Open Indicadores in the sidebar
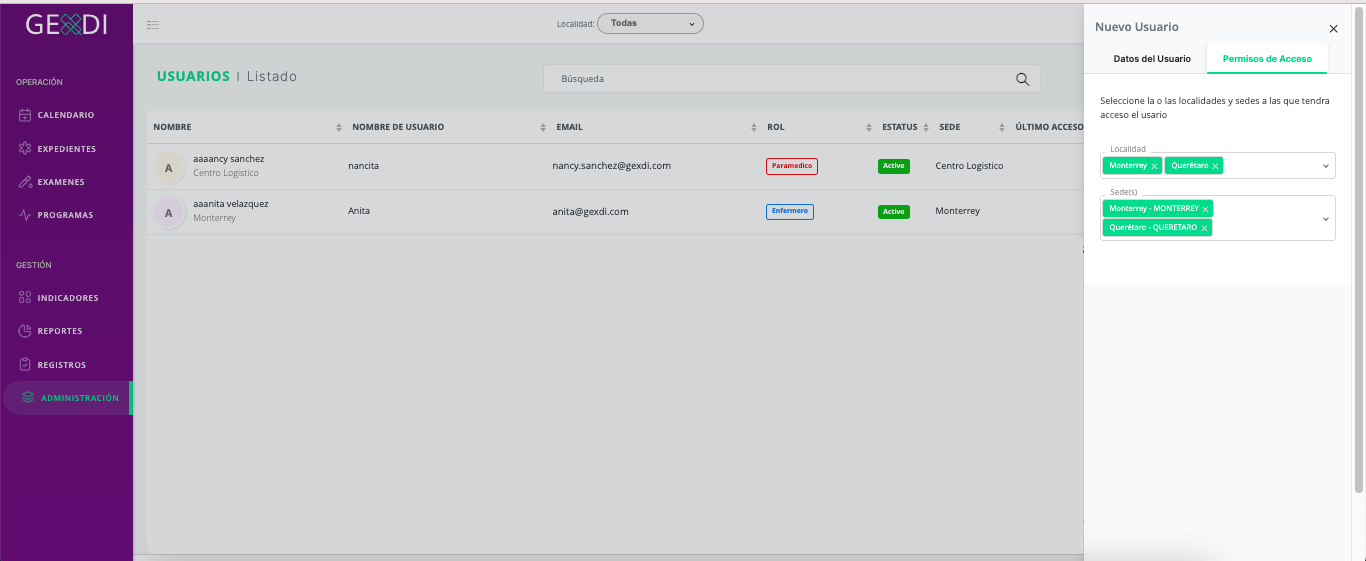Image resolution: width=1366 pixels, height=561 pixels. 66,298
